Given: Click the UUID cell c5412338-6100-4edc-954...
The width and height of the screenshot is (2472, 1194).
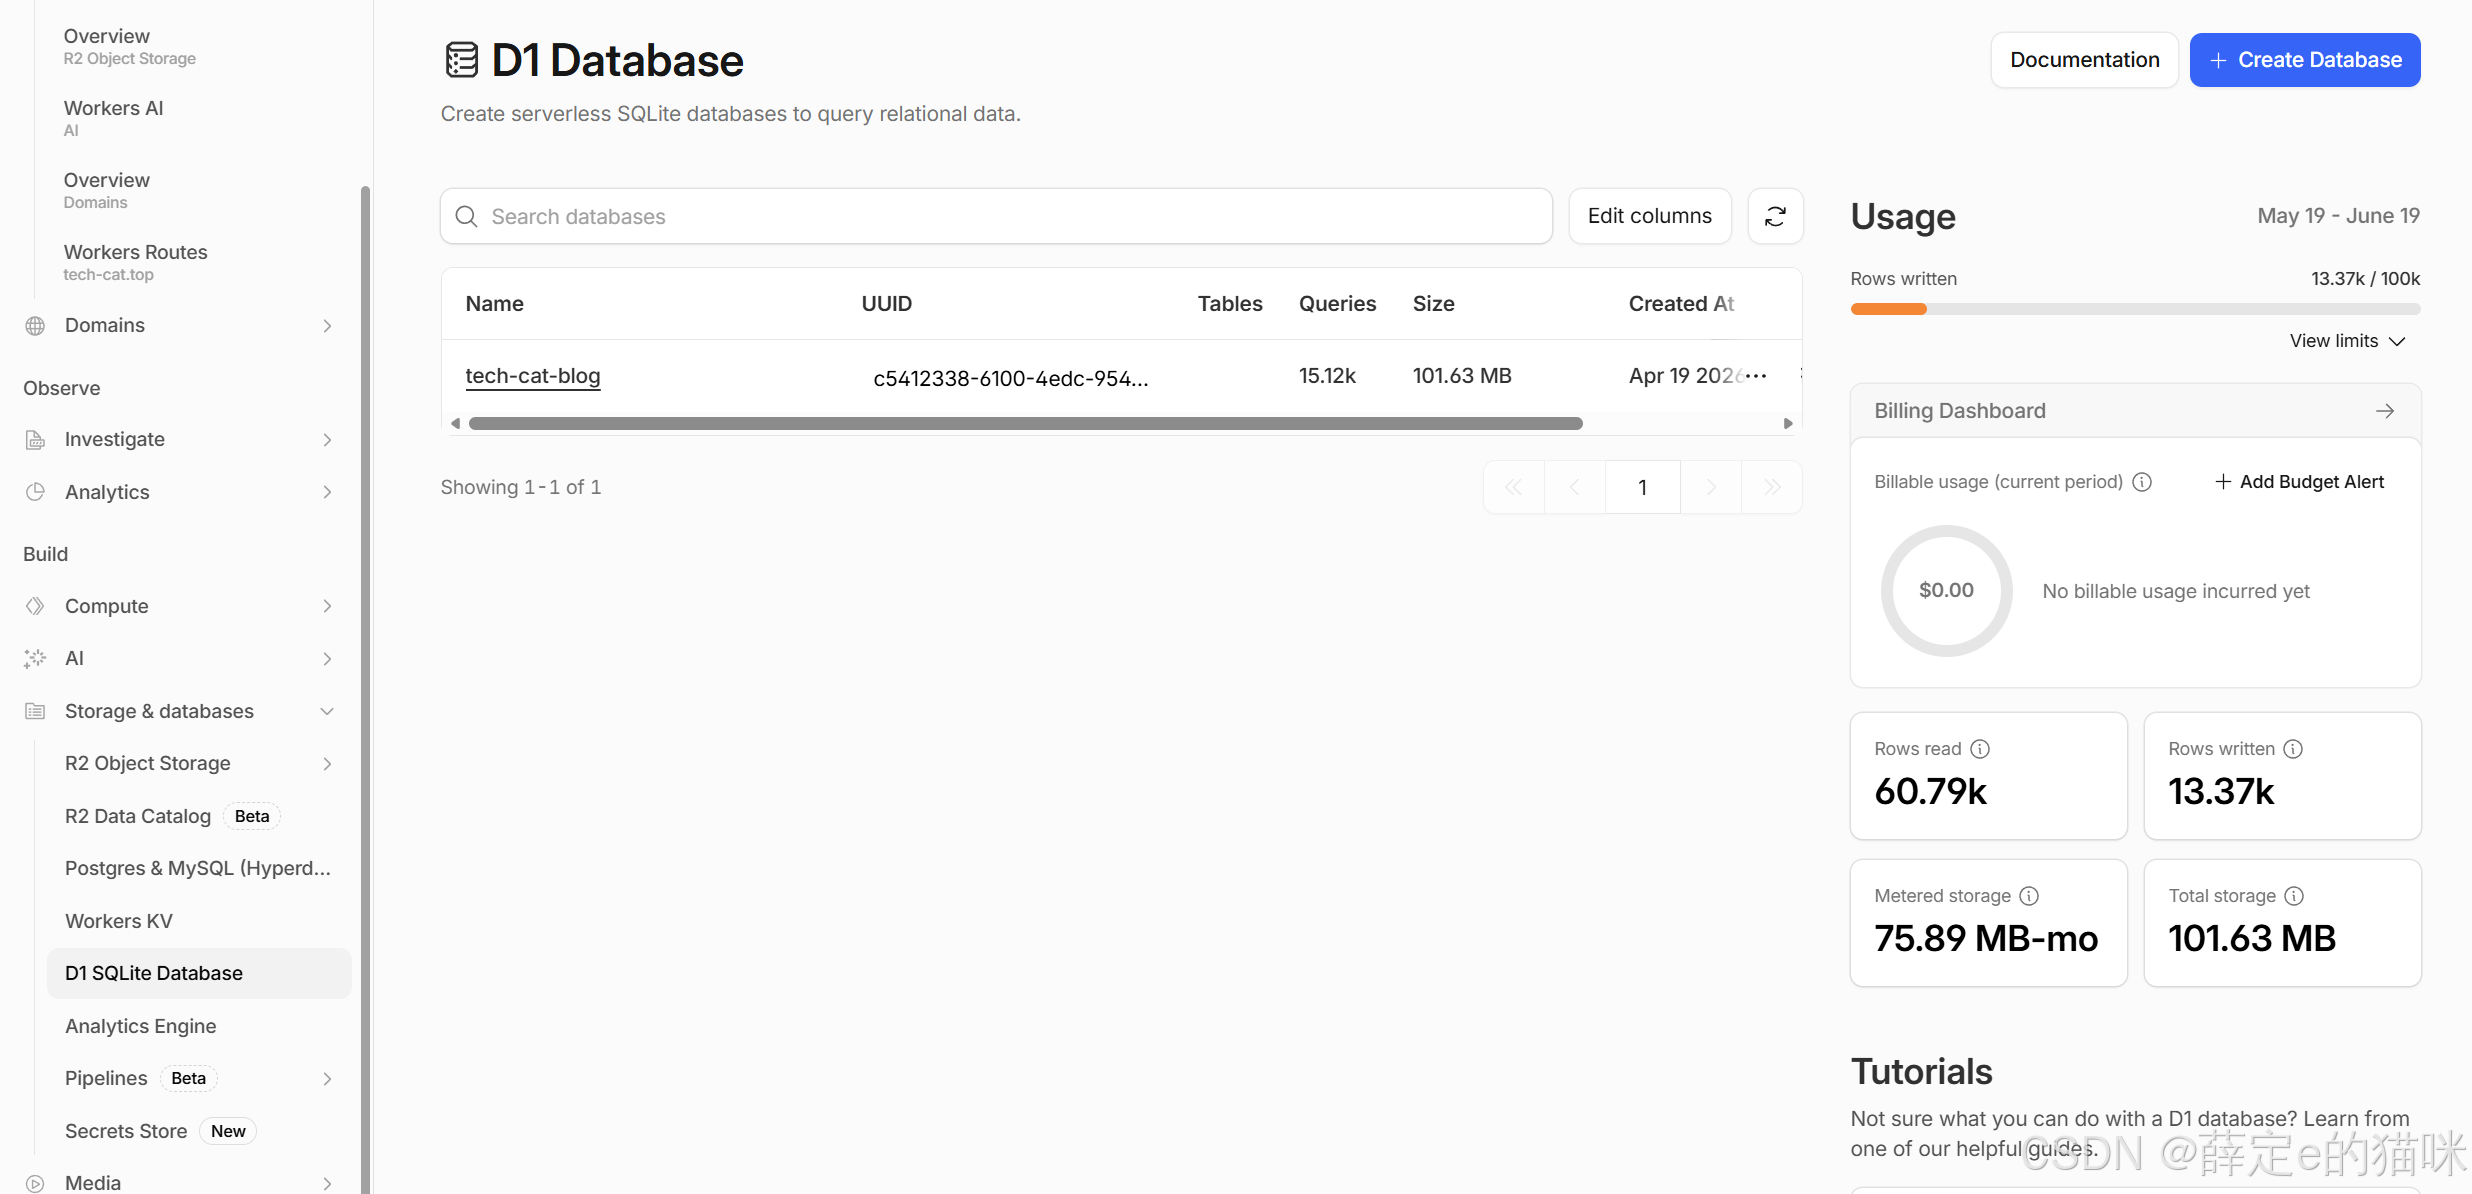Looking at the screenshot, I should click(x=1011, y=378).
